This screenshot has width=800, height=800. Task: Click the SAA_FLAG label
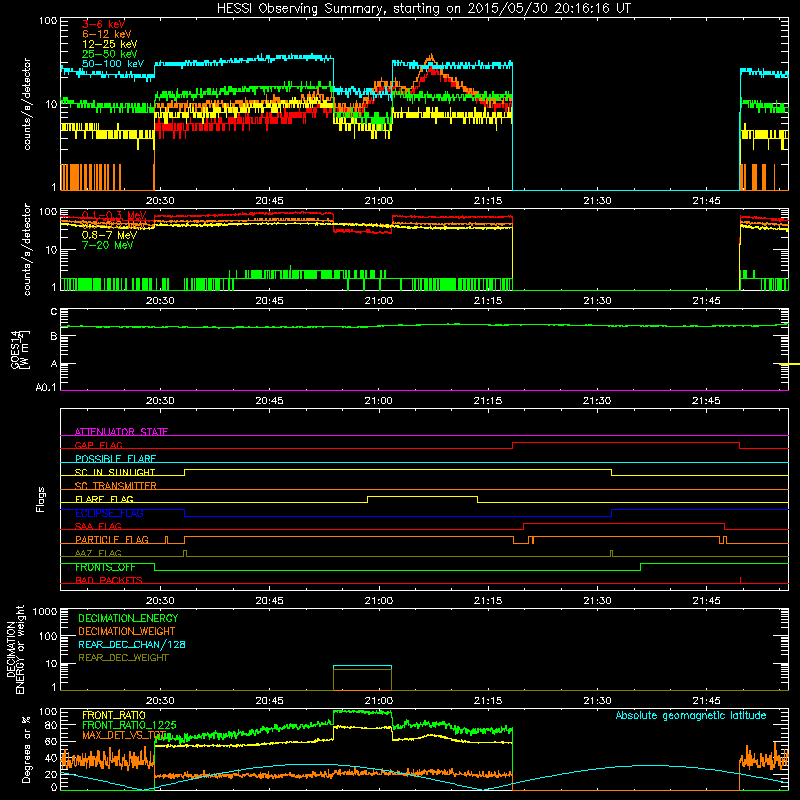98,526
